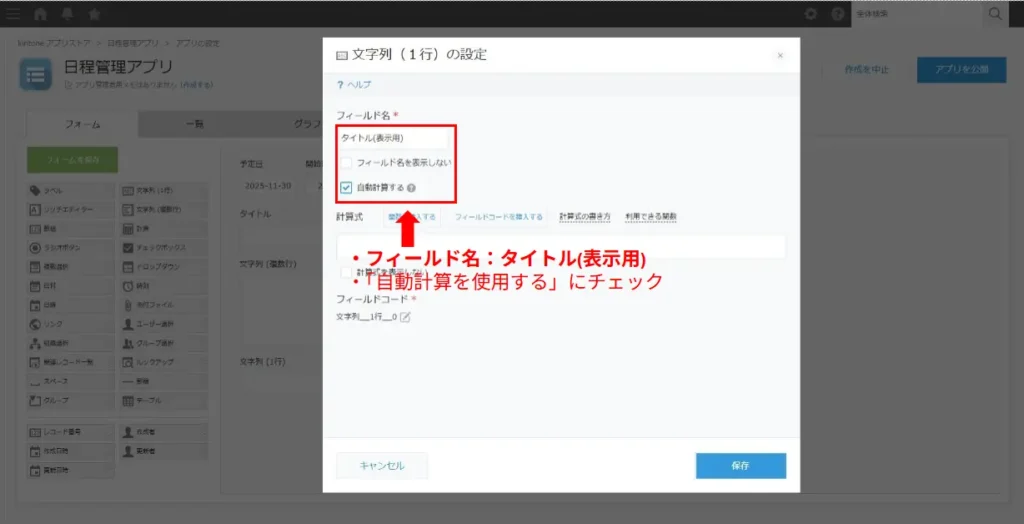Pick the ユーザー選択 field in the palette

point(163,323)
